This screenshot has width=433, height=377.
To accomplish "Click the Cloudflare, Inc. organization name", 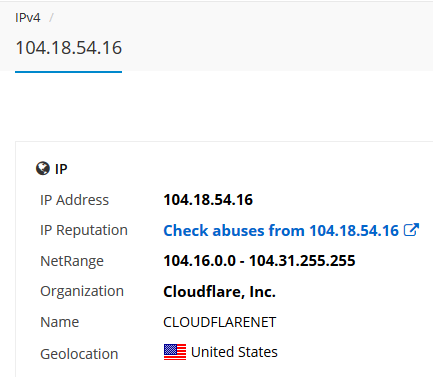I will pos(220,292).
